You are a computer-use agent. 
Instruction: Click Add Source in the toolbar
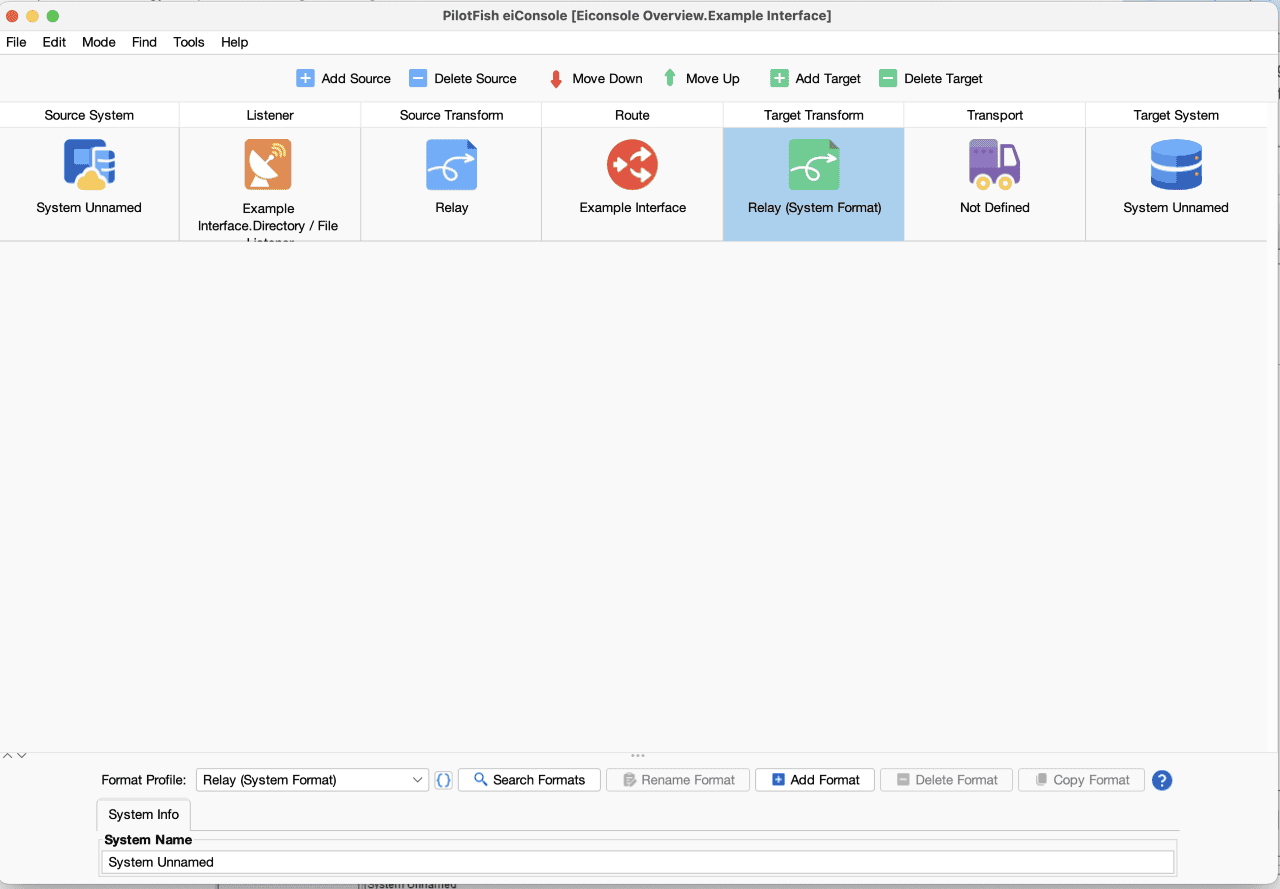pyautogui.click(x=343, y=78)
